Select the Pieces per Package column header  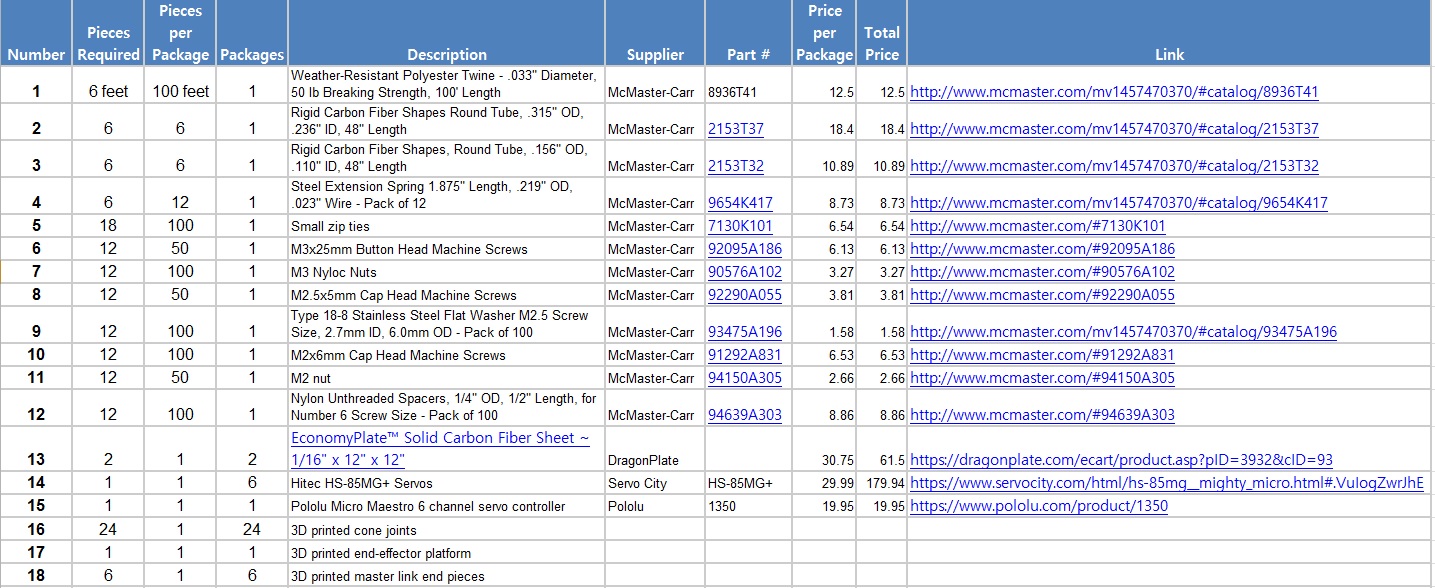(180, 33)
